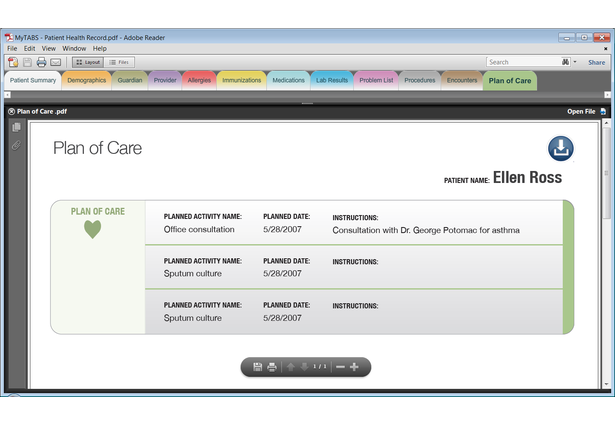Click the green heart Plan of Care icon

[93, 229]
